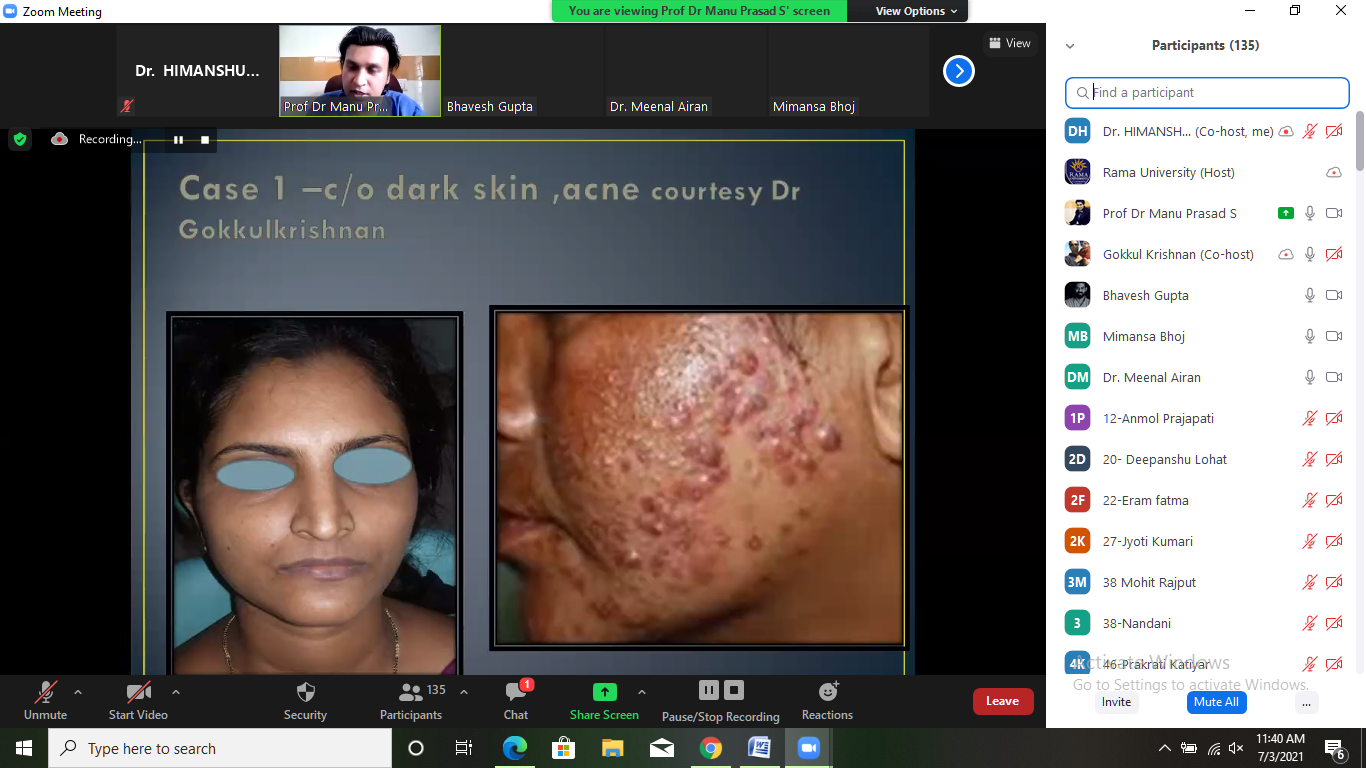Click Prof Dr Manu Prasad S camera icon
This screenshot has height=768, width=1366.
1334,213
